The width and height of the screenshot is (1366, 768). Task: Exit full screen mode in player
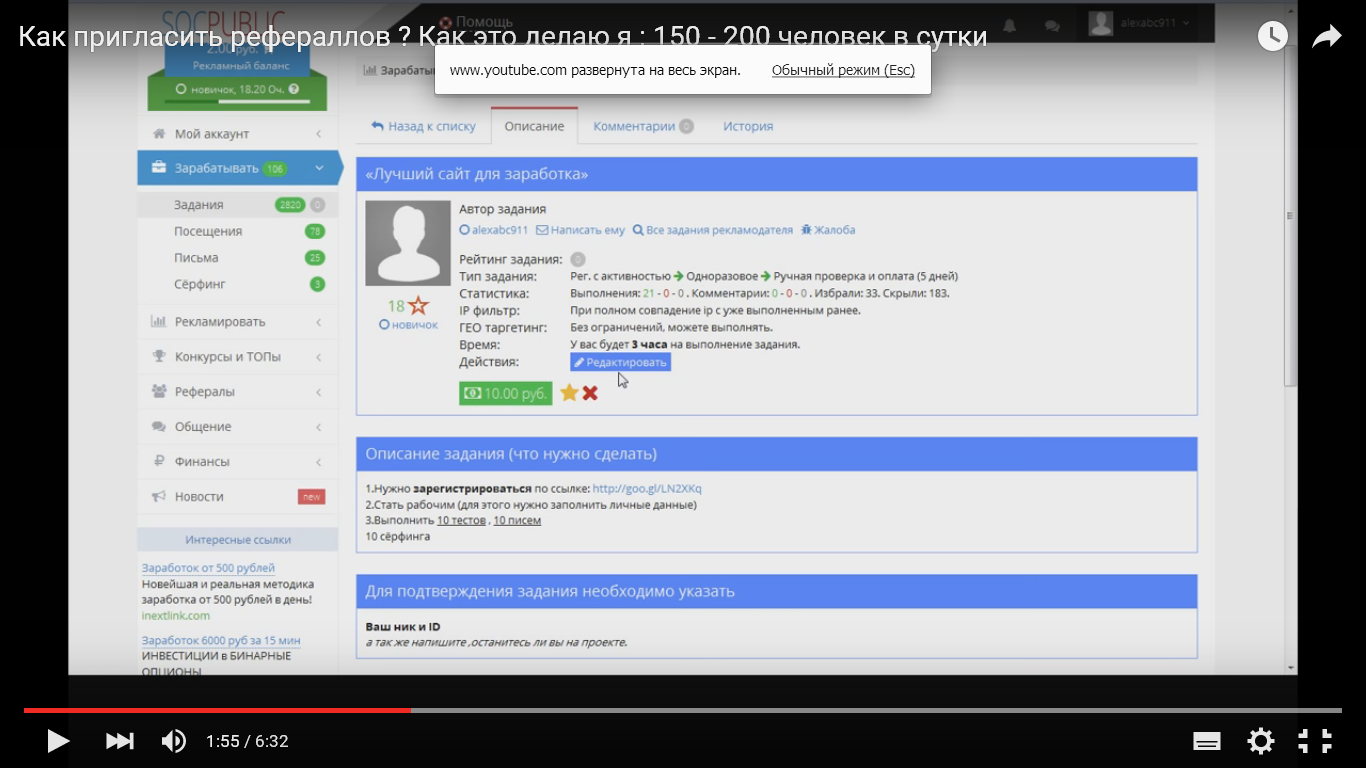click(1315, 741)
